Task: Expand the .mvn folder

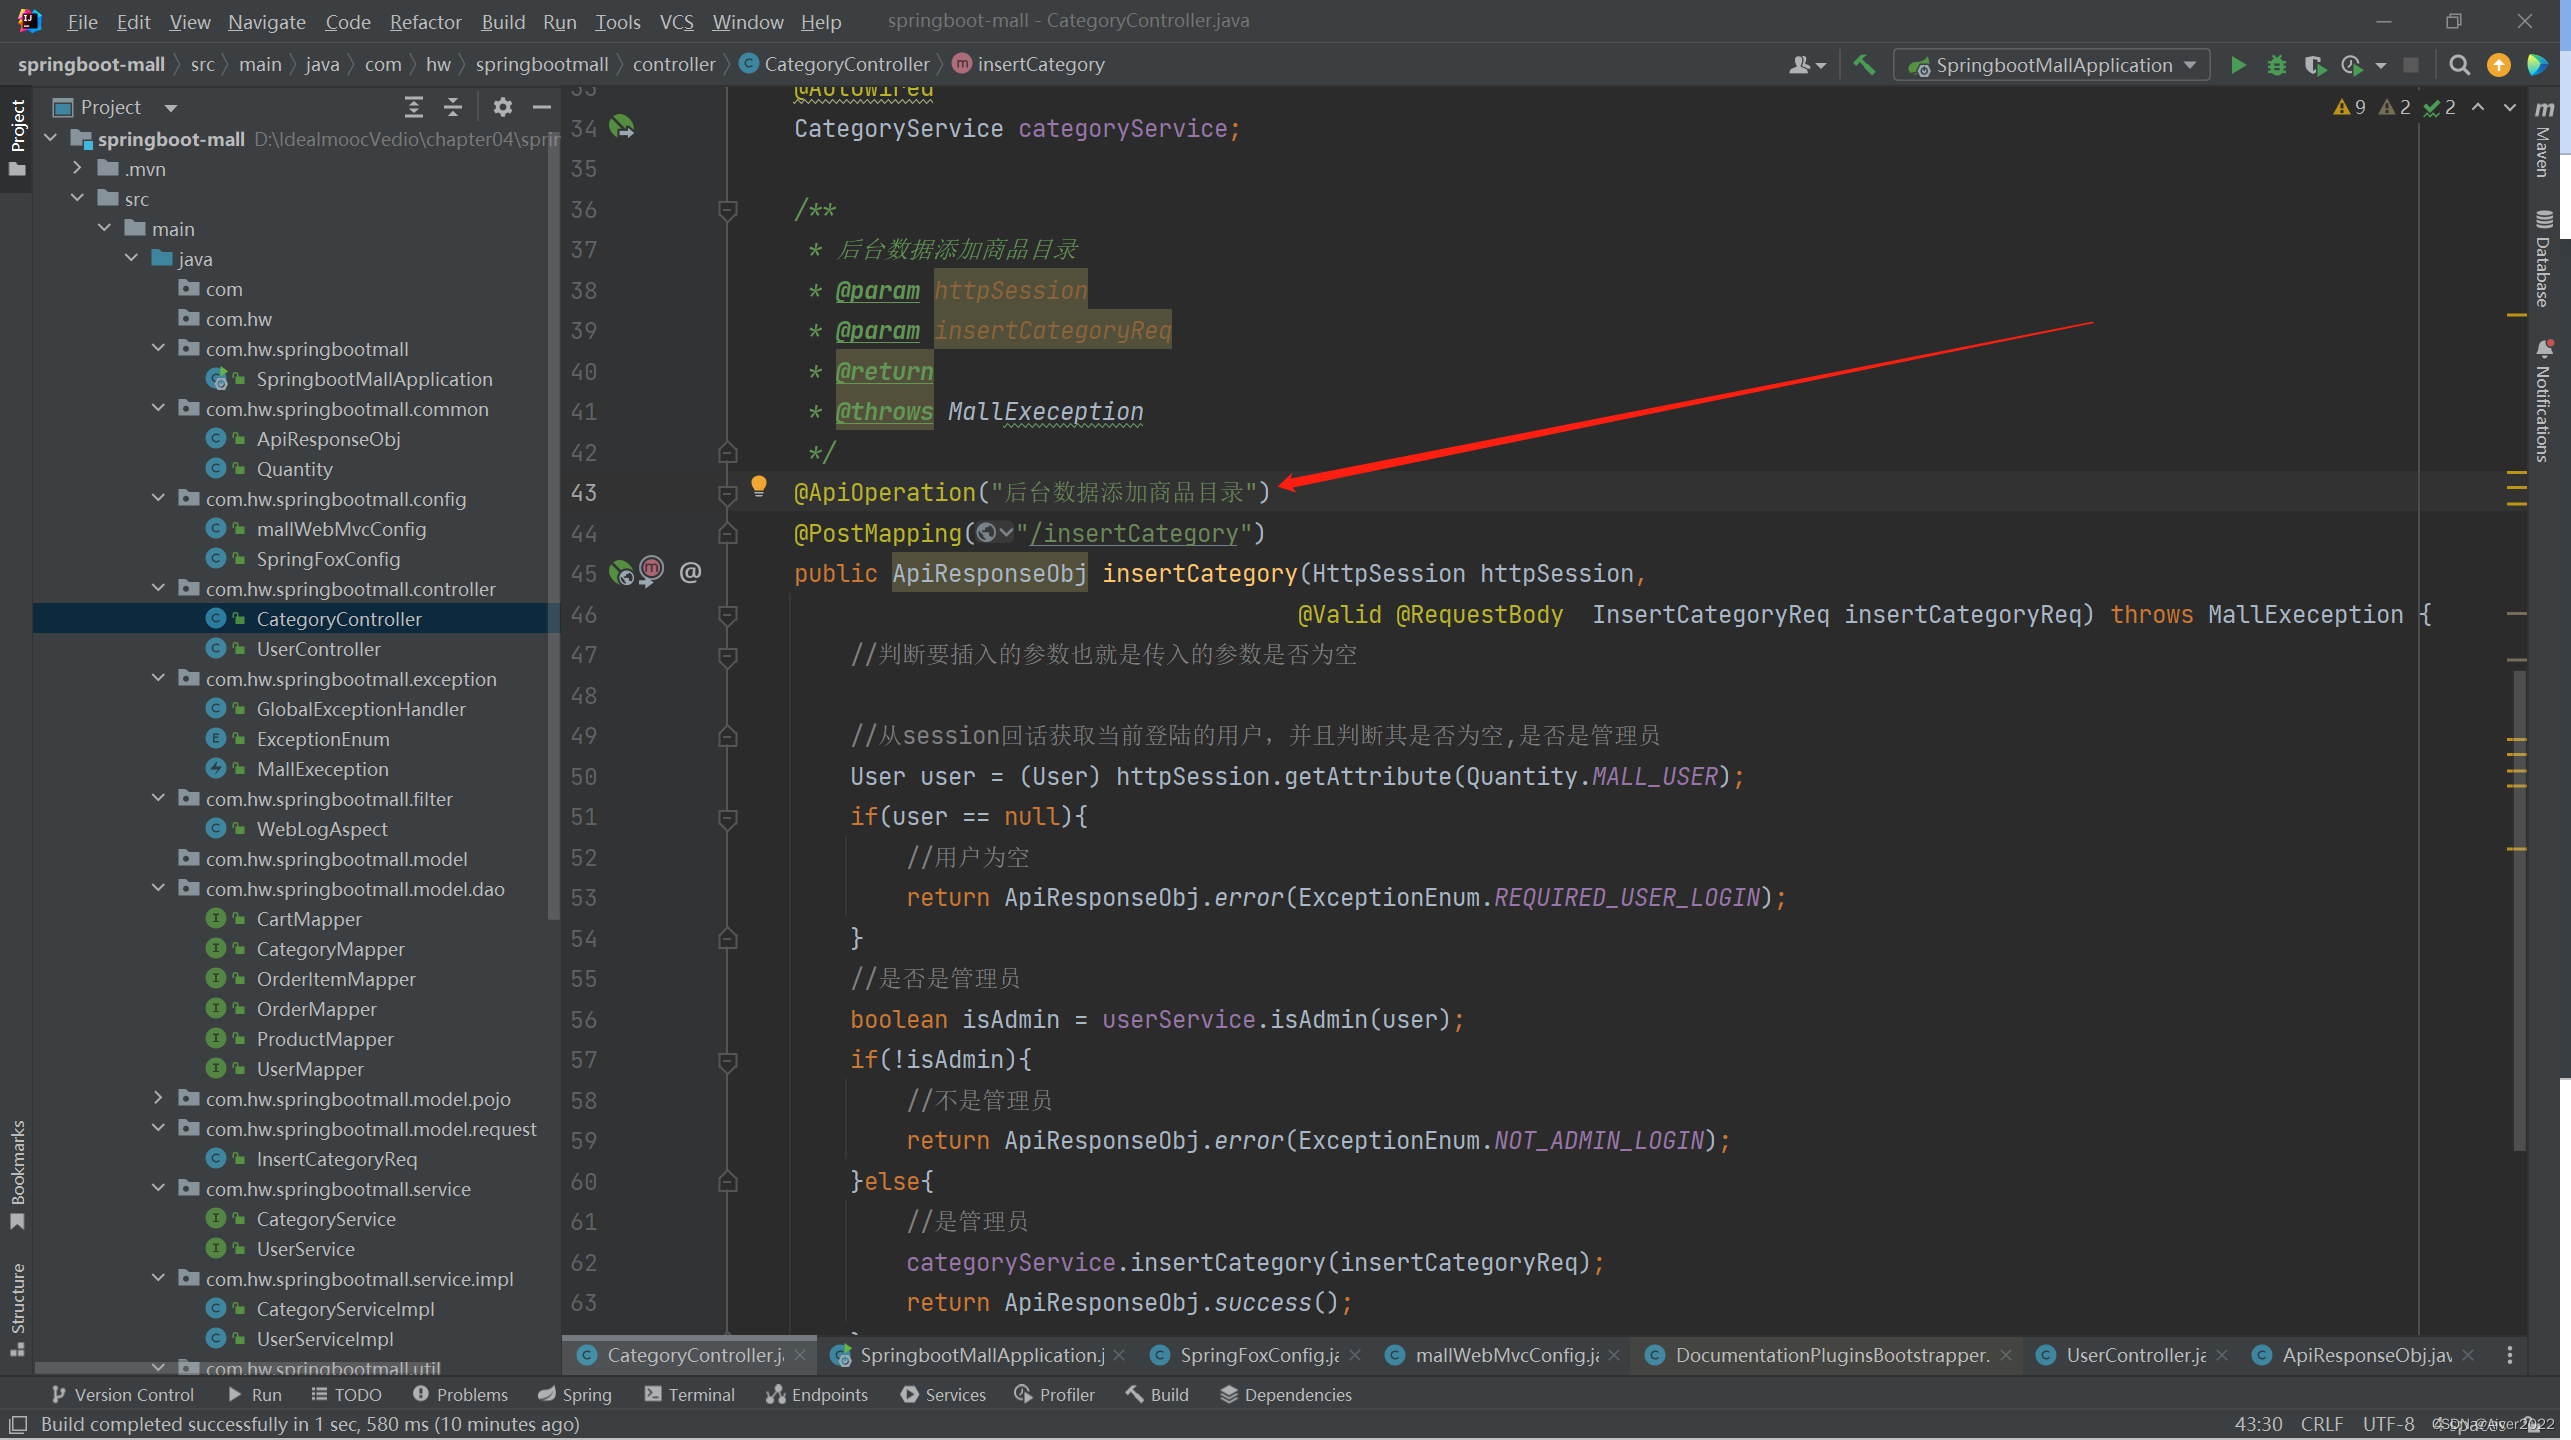Action: (78, 169)
